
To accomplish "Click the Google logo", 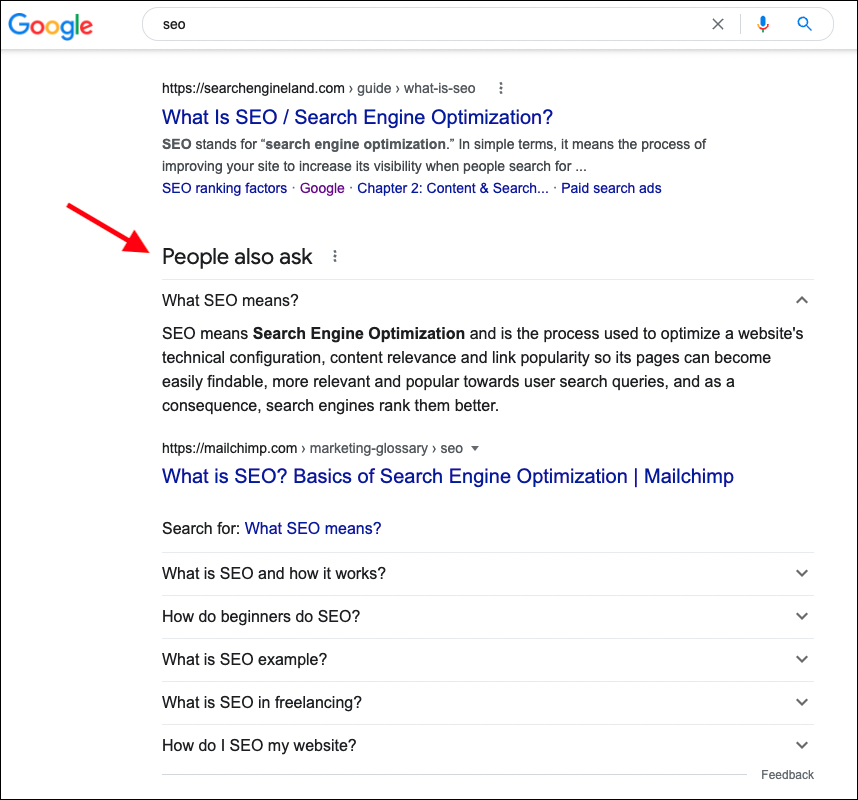I will 50,25.
